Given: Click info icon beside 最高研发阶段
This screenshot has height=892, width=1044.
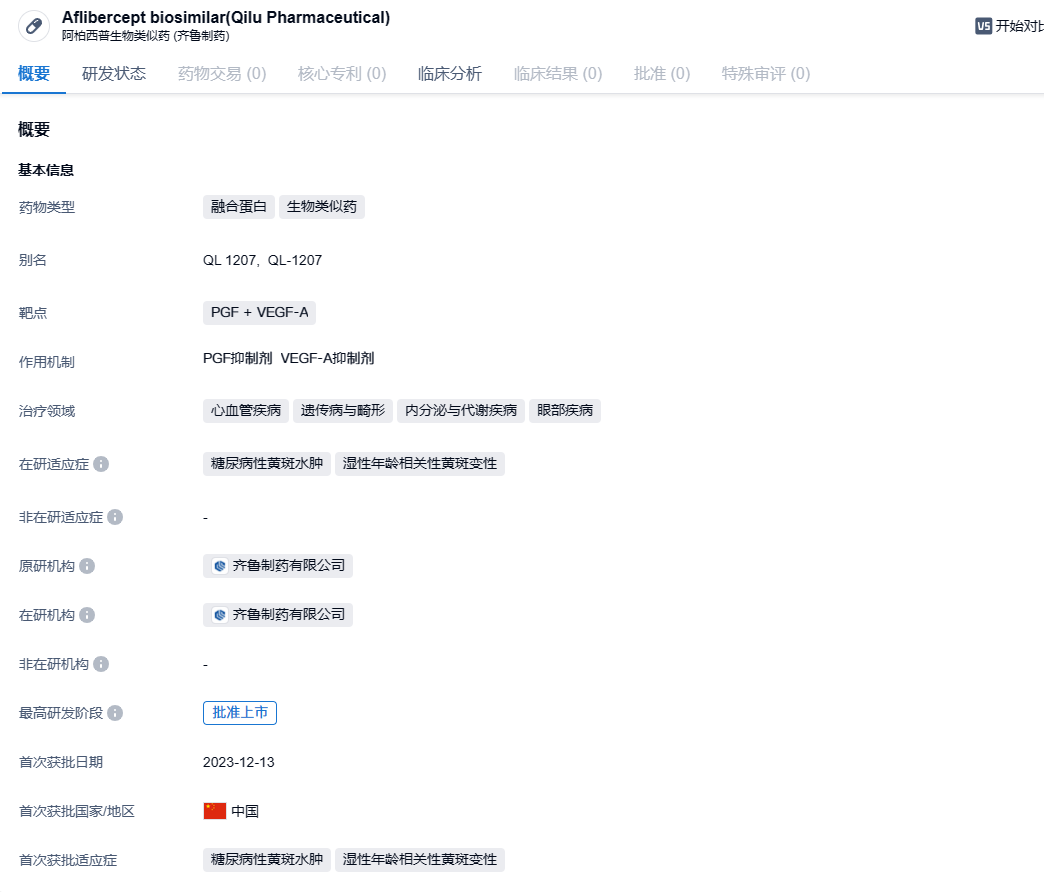Looking at the screenshot, I should (x=115, y=713).
